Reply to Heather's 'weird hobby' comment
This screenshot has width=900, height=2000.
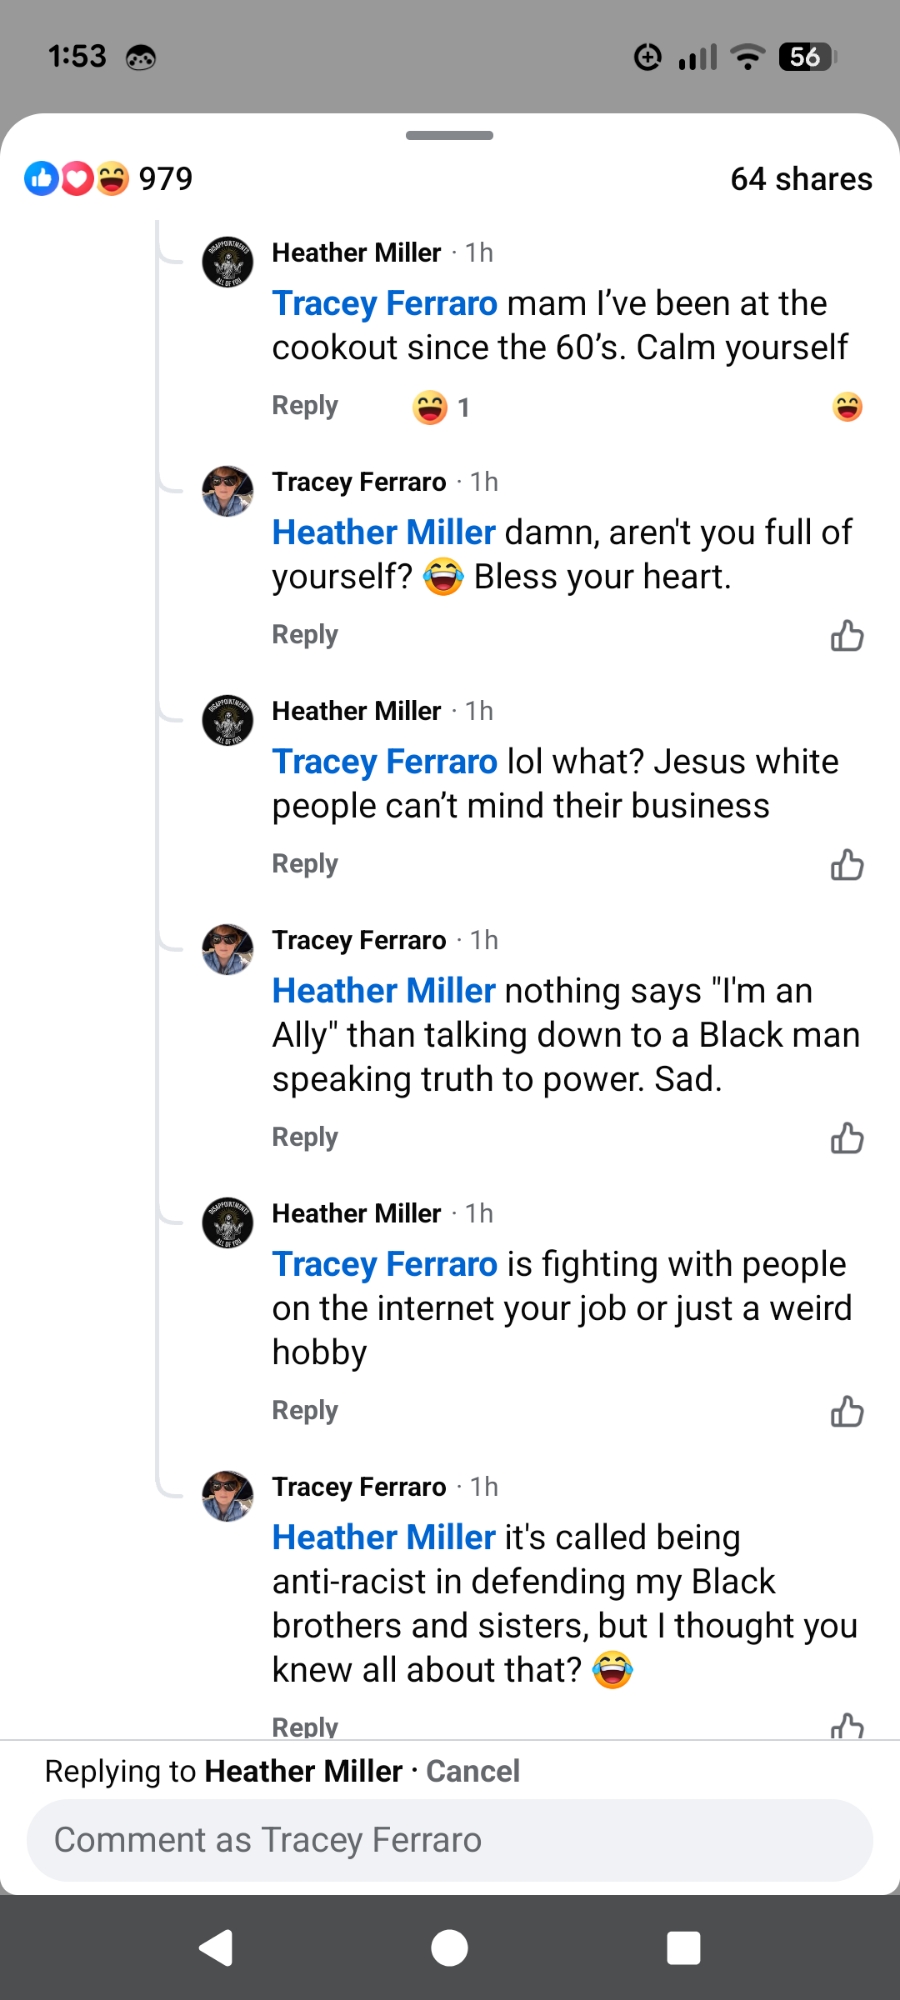[305, 1410]
